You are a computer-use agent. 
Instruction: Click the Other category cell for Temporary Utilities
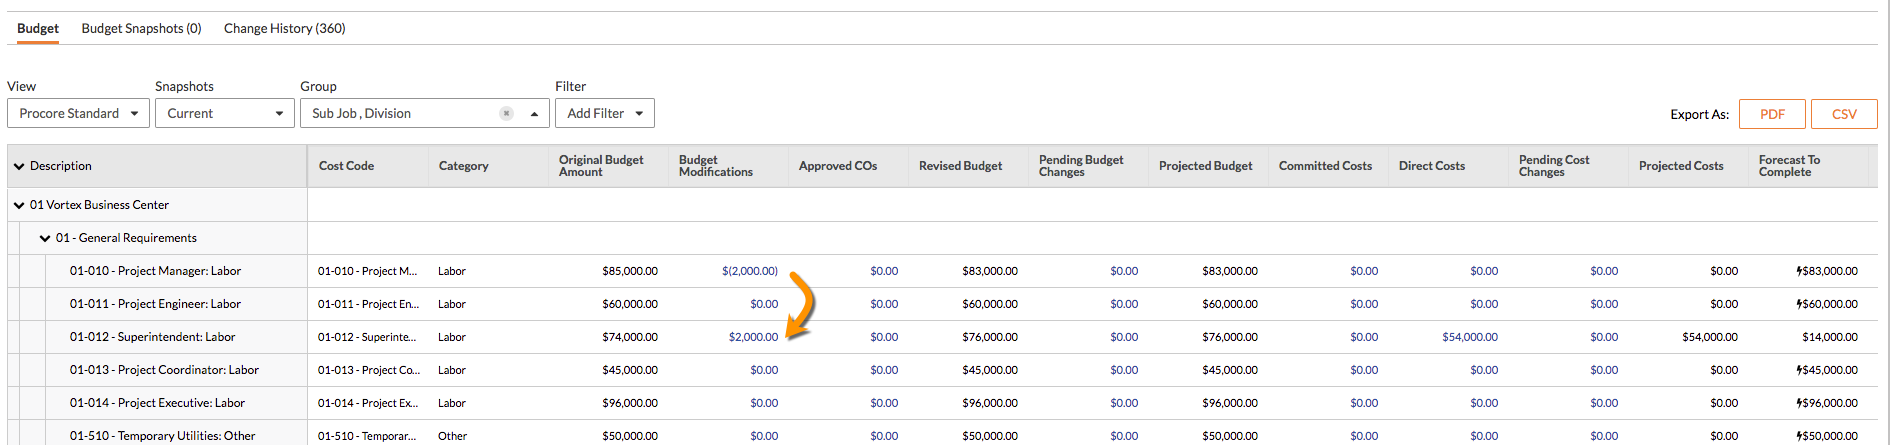click(452, 436)
